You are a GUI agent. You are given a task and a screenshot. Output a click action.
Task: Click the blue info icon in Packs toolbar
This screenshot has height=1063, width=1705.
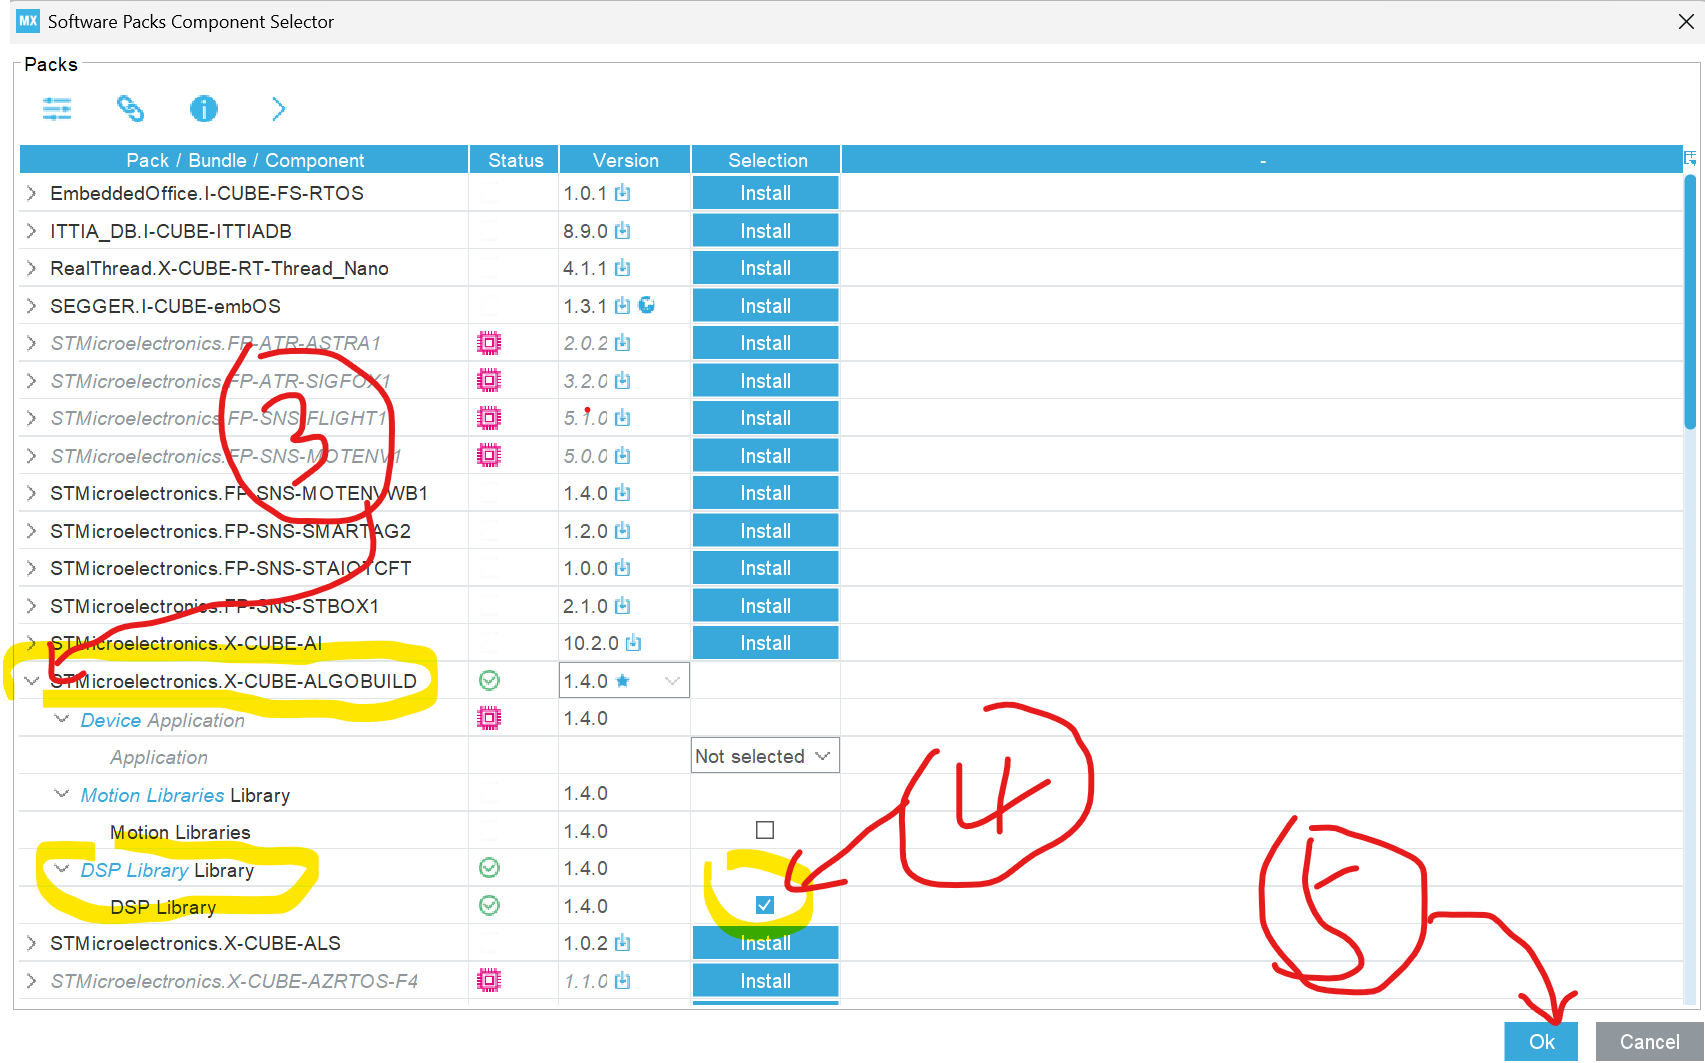click(204, 108)
